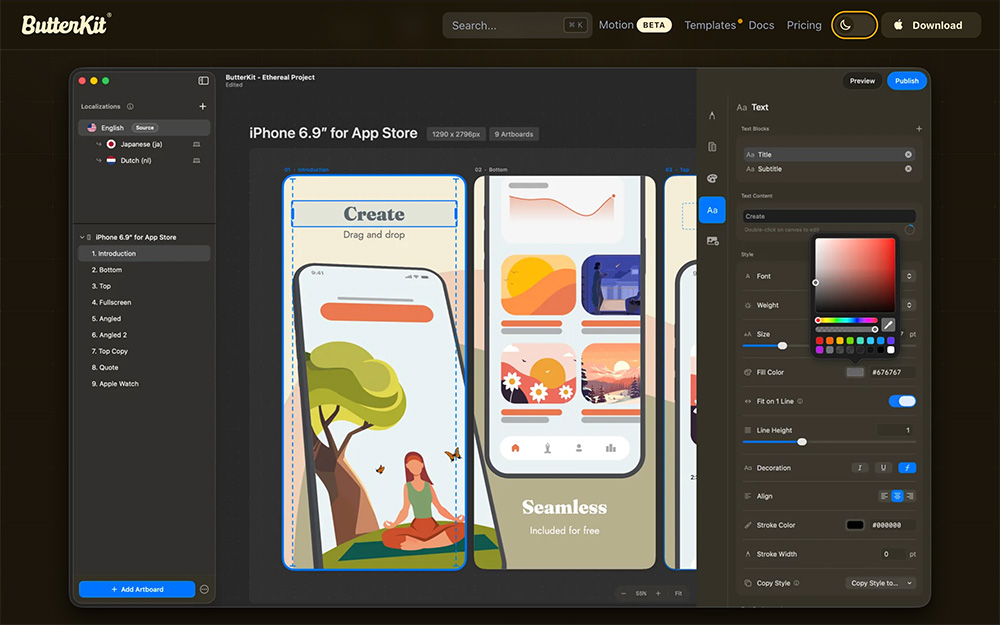Open the Pricing page
The image size is (1000, 625).
(x=804, y=25)
